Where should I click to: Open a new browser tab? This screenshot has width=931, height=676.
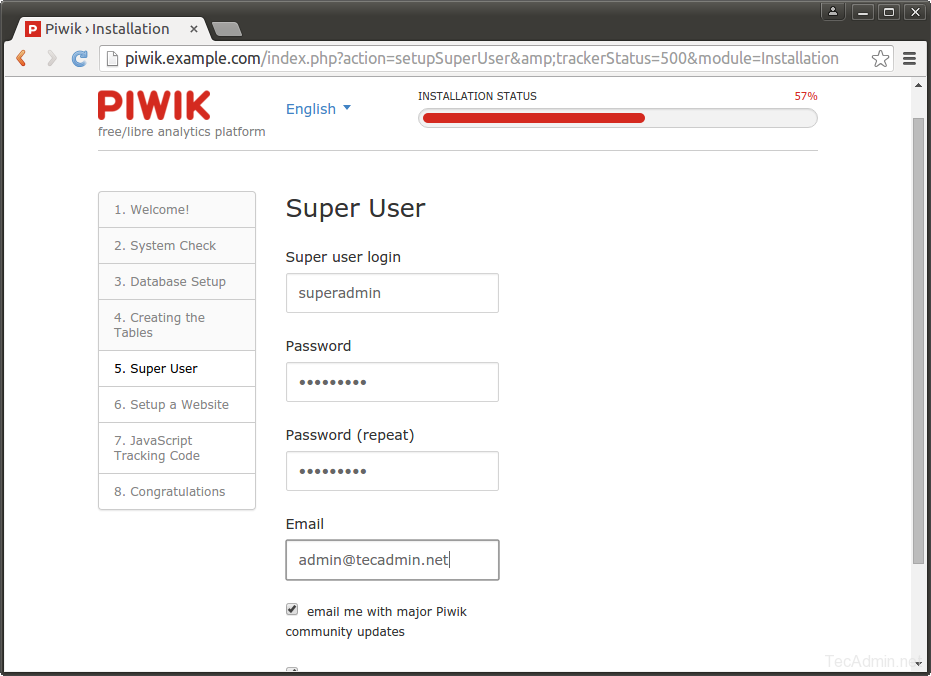(227, 29)
